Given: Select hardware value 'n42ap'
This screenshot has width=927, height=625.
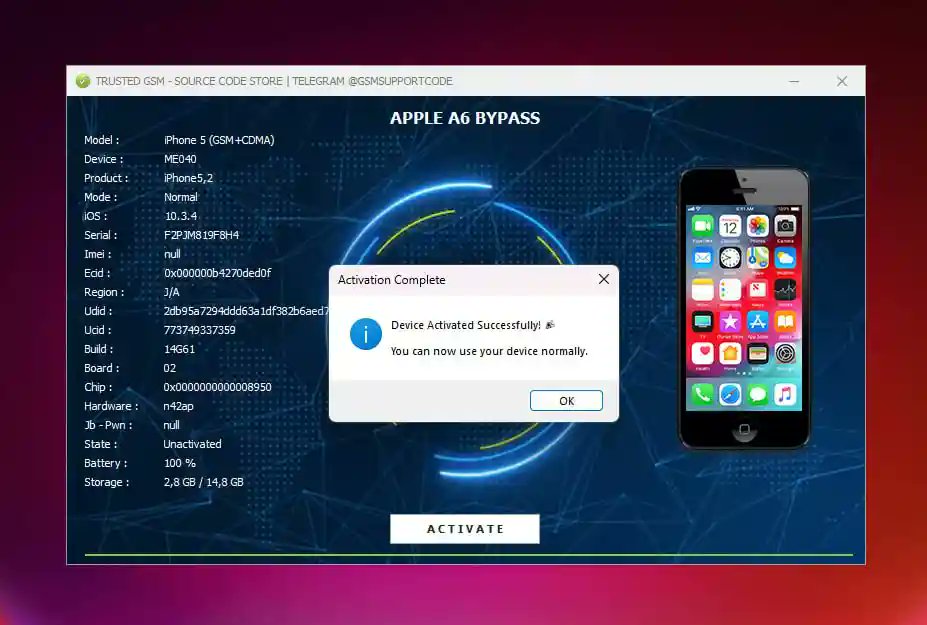Looking at the screenshot, I should (x=178, y=406).
